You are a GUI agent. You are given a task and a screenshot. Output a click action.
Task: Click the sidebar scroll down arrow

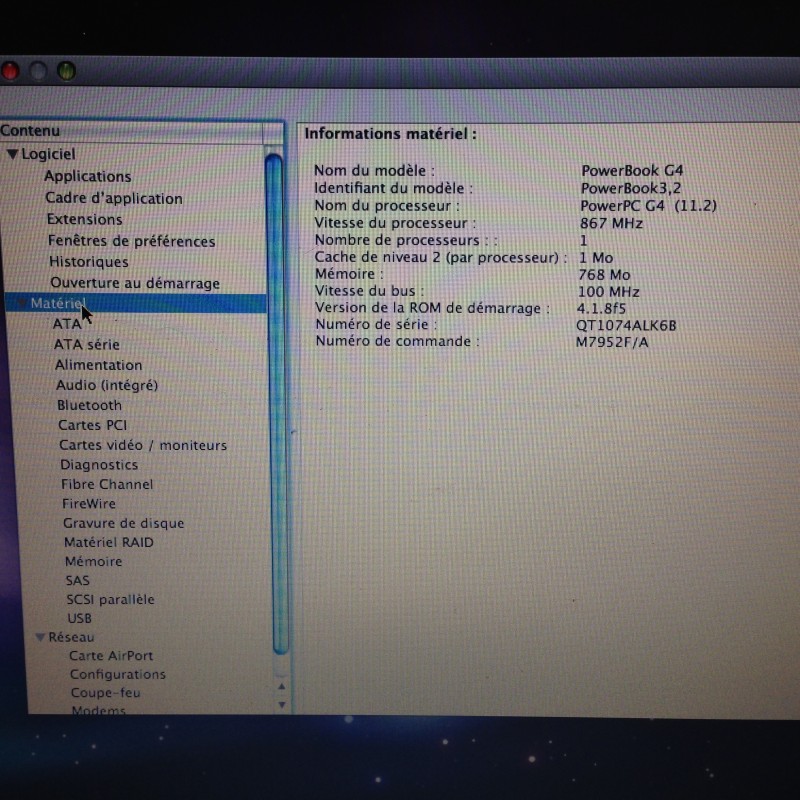[x=282, y=705]
